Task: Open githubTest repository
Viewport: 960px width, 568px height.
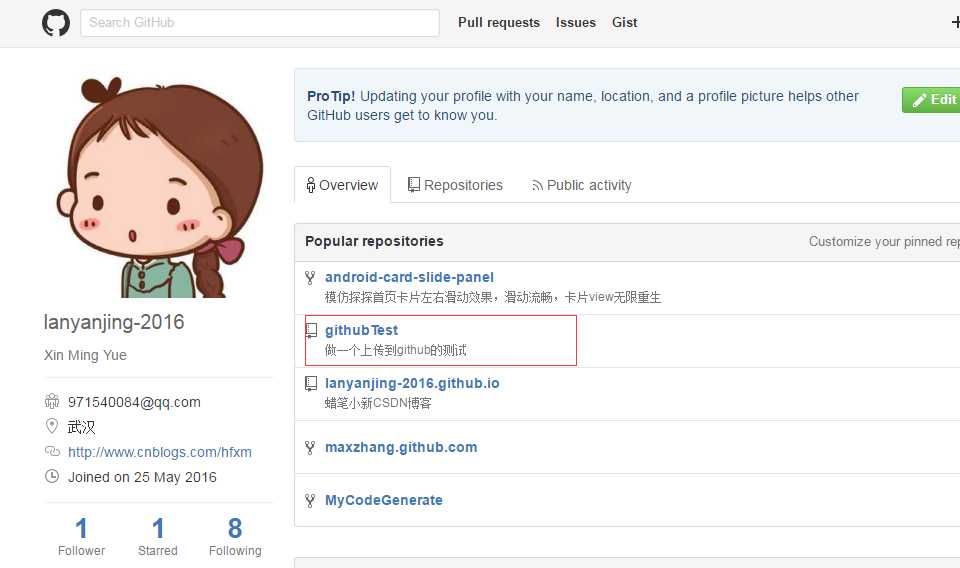Action: (361, 331)
